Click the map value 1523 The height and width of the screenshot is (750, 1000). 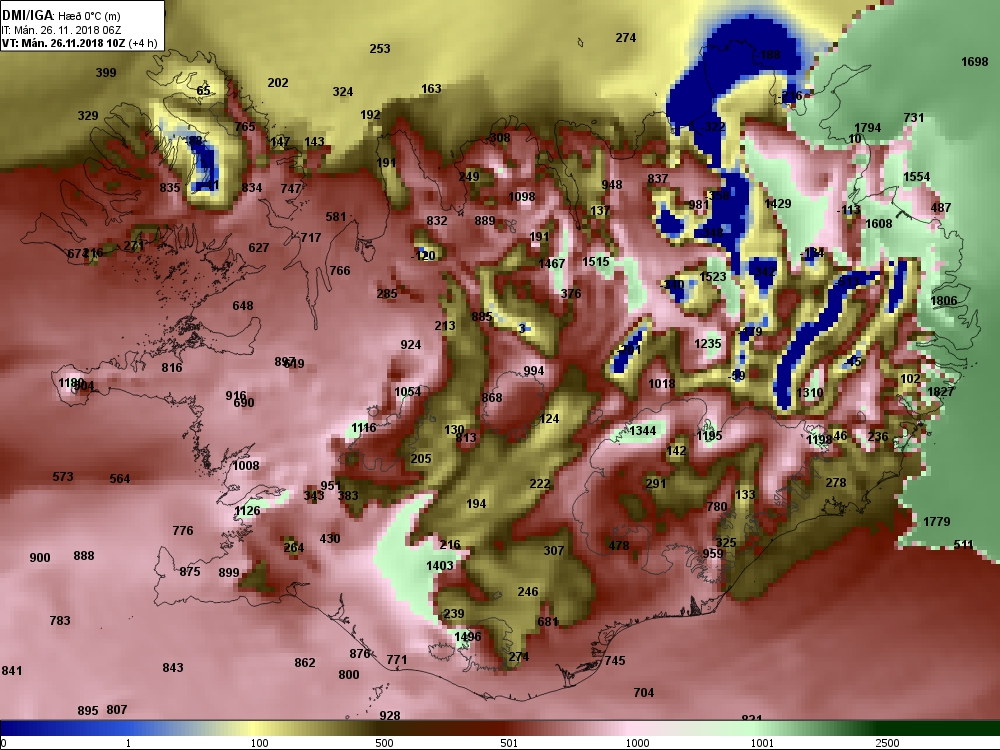(x=713, y=276)
